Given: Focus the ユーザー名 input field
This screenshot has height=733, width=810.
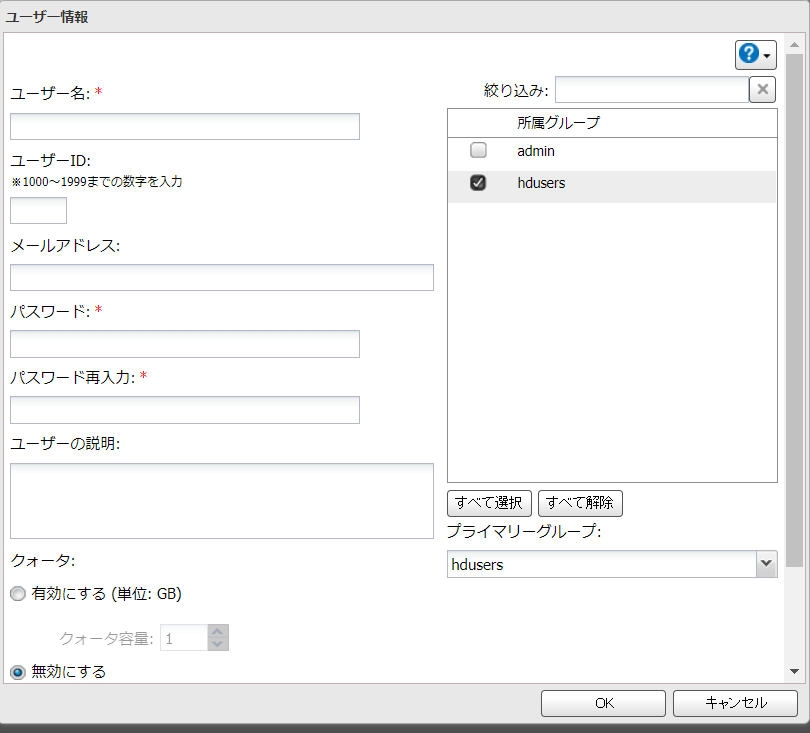Looking at the screenshot, I should tap(184, 126).
